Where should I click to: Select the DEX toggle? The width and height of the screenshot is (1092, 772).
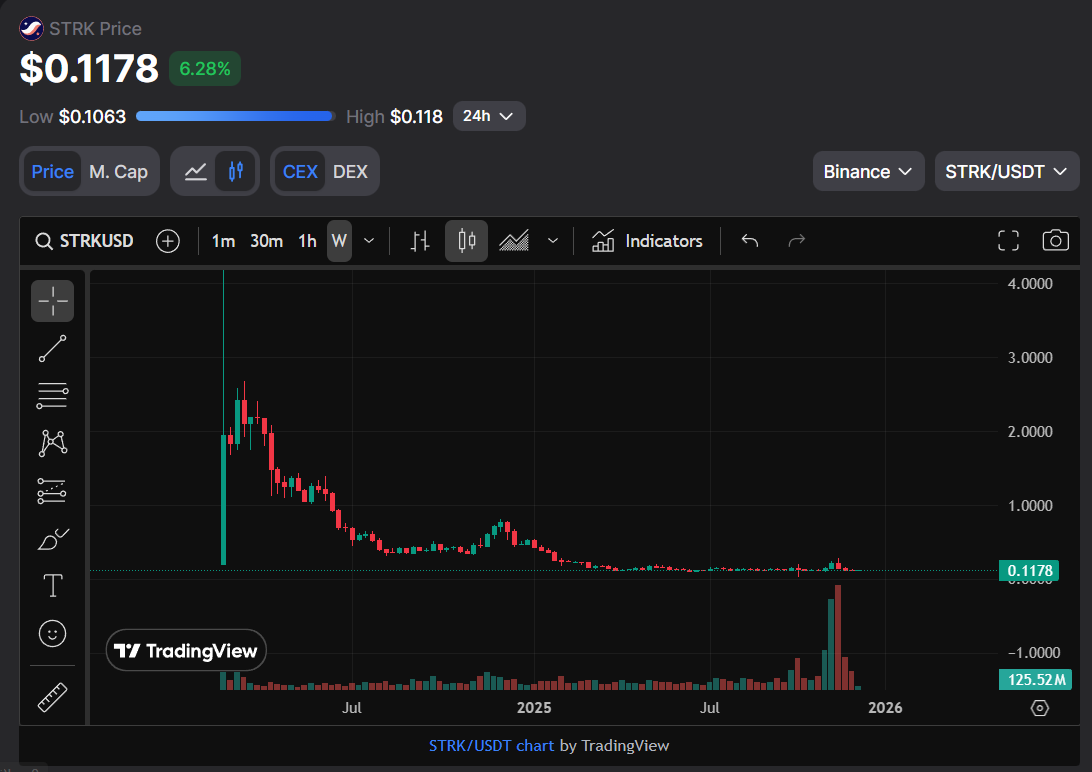click(350, 171)
